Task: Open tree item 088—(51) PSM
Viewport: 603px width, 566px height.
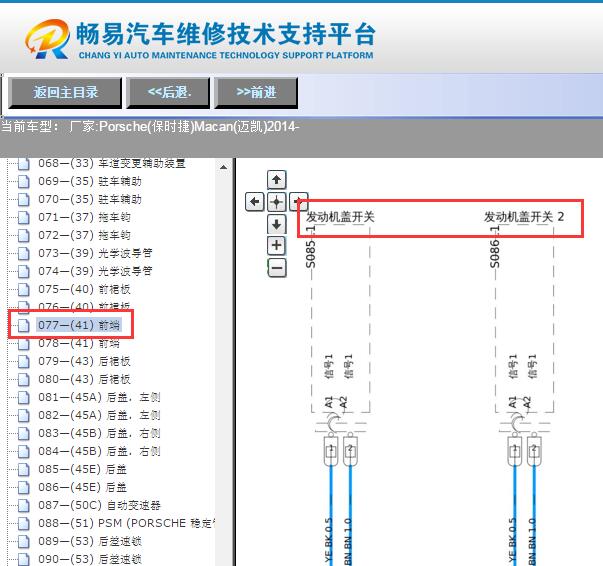Action: [x=126, y=523]
